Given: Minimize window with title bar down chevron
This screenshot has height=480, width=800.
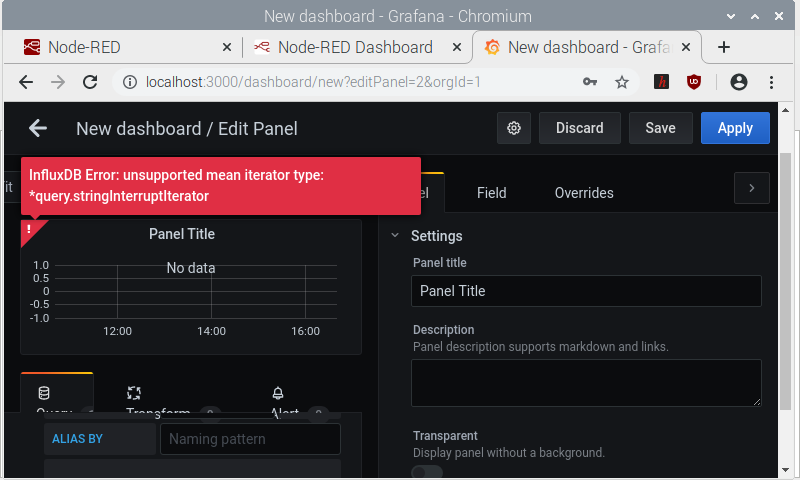Looking at the screenshot, I should [x=731, y=16].
